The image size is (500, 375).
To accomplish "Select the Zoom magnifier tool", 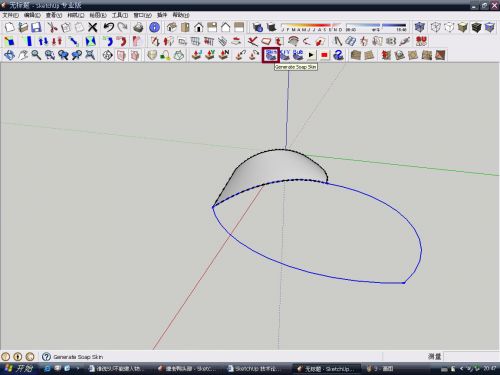I will point(36,55).
